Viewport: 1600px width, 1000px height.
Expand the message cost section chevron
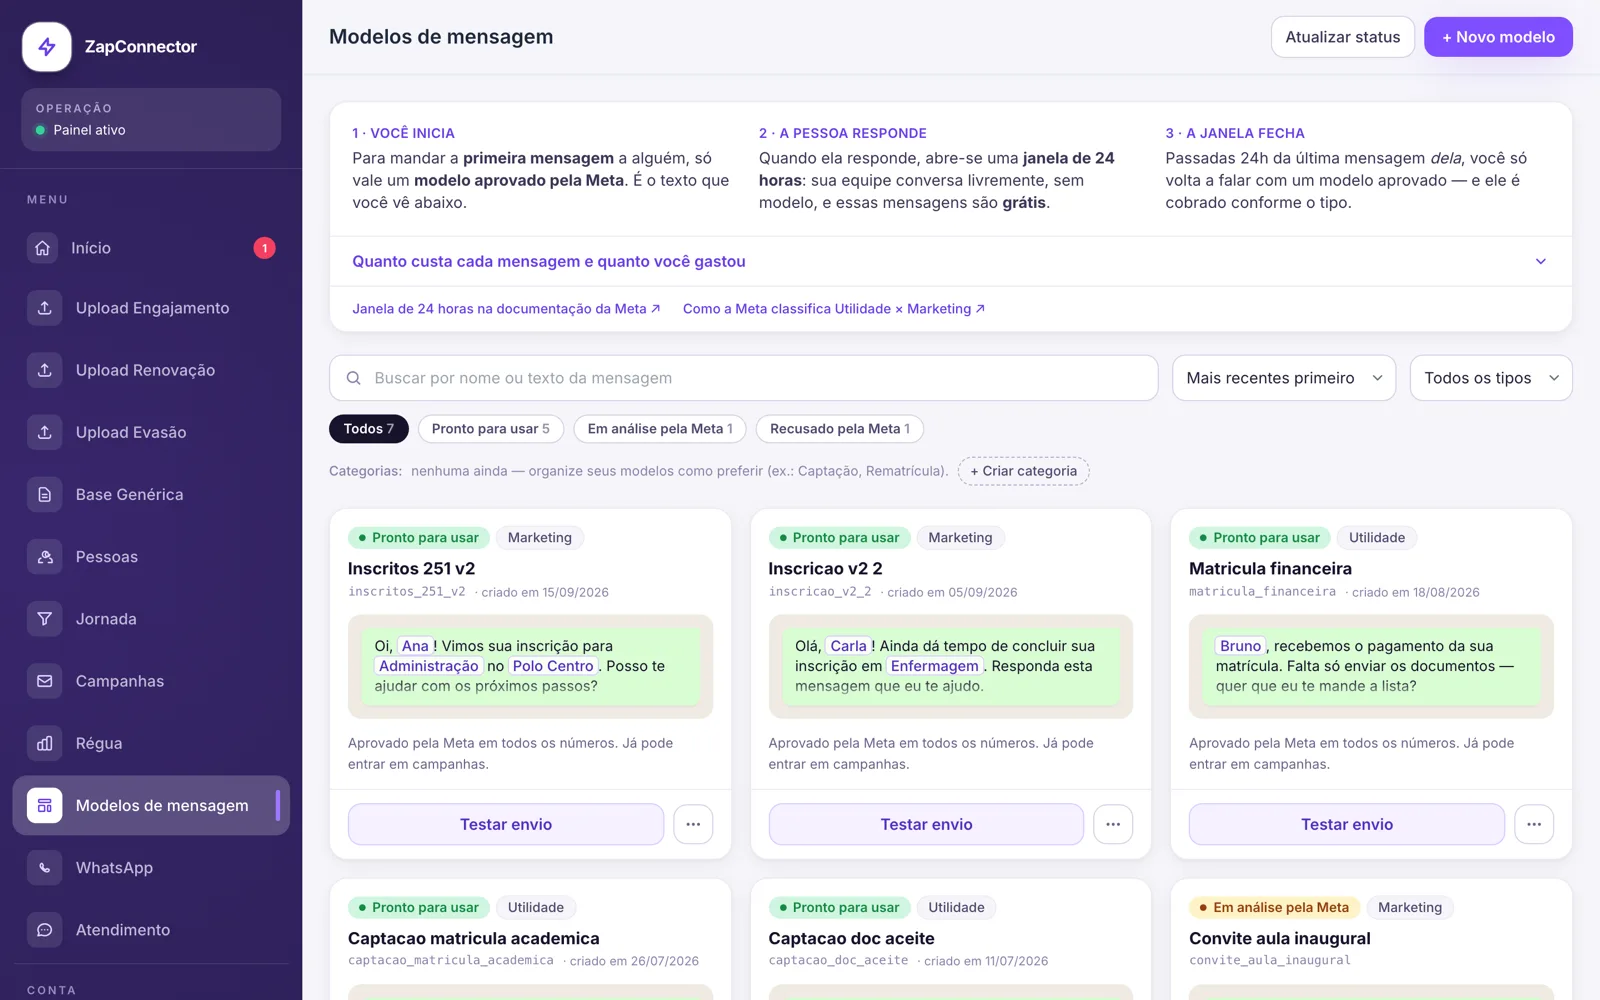click(1540, 261)
